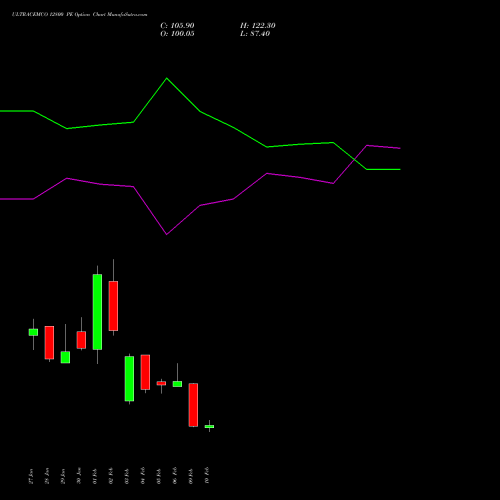
Task: Click the 09 Feb date label
Action: (x=191, y=476)
